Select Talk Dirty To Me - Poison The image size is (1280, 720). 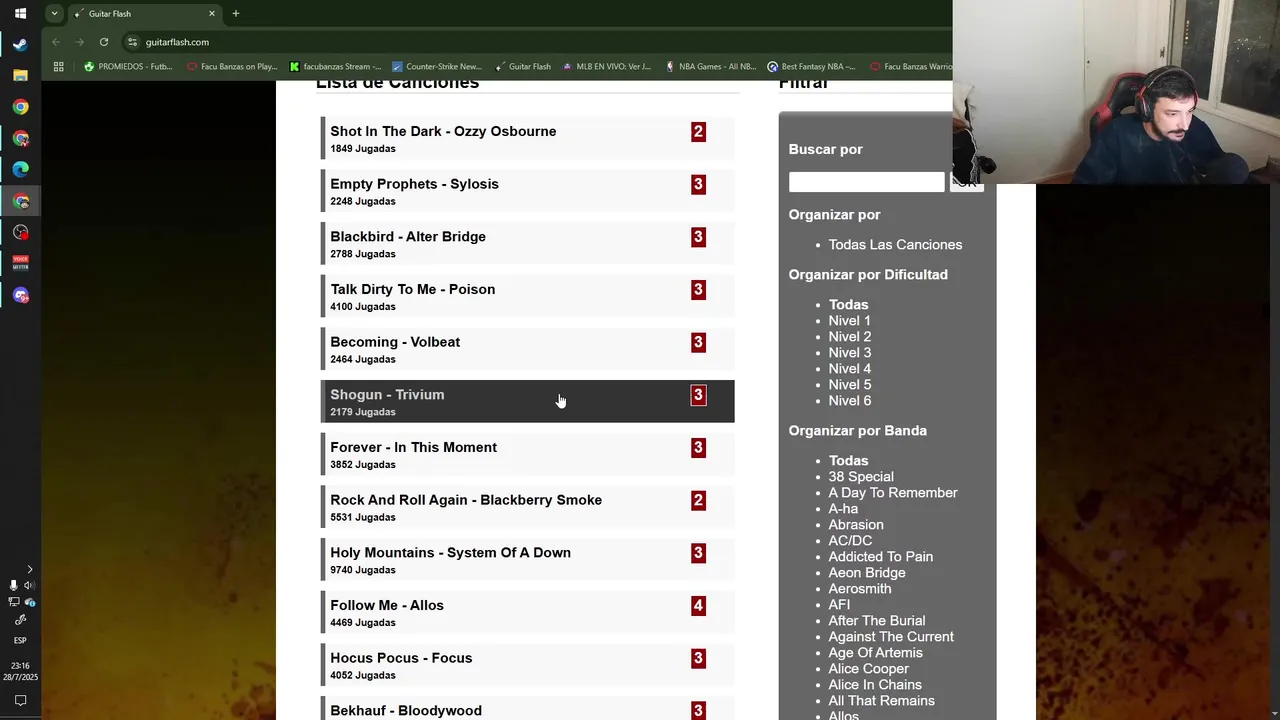(x=527, y=296)
